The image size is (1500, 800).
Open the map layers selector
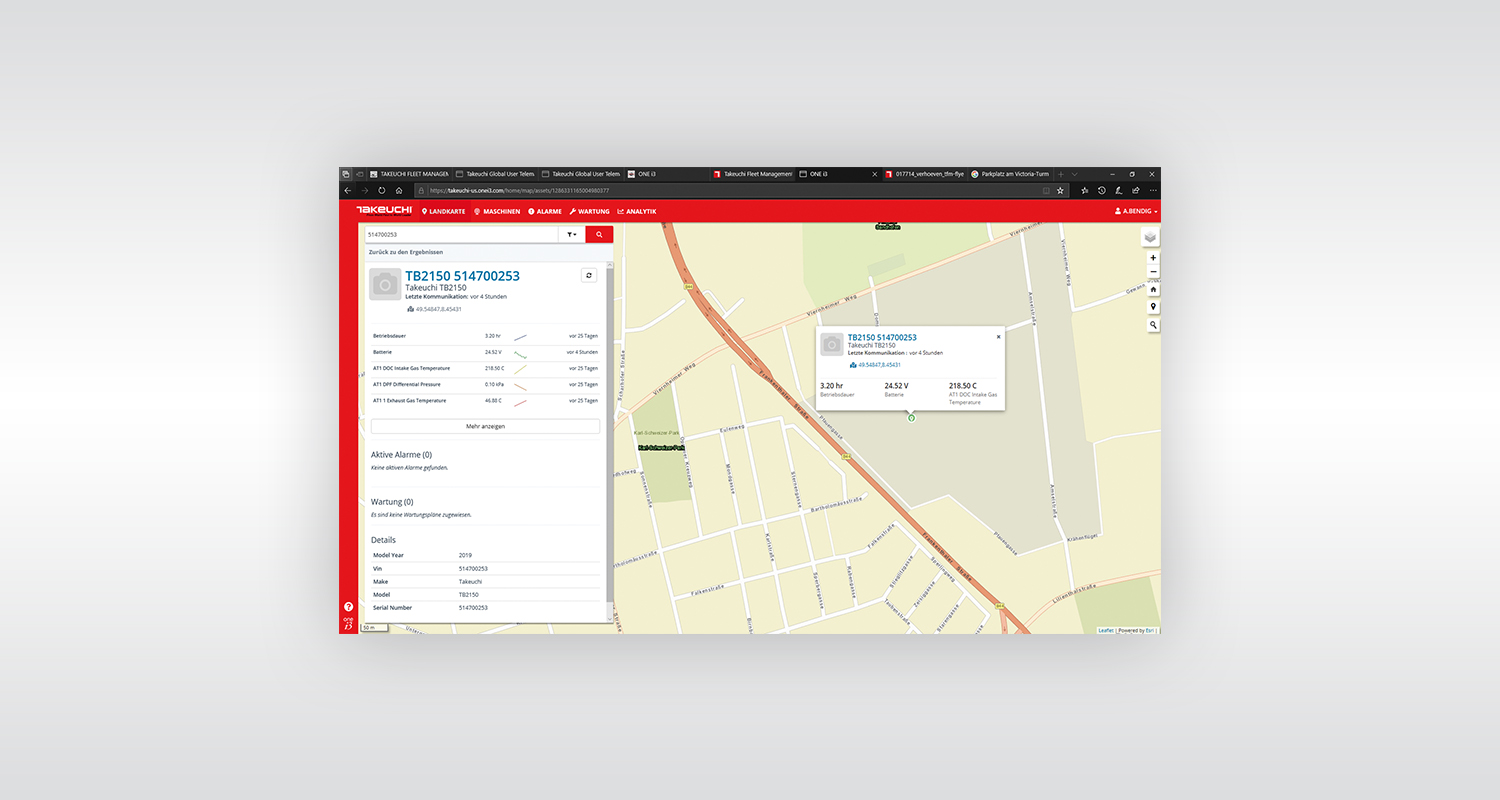point(1150,236)
